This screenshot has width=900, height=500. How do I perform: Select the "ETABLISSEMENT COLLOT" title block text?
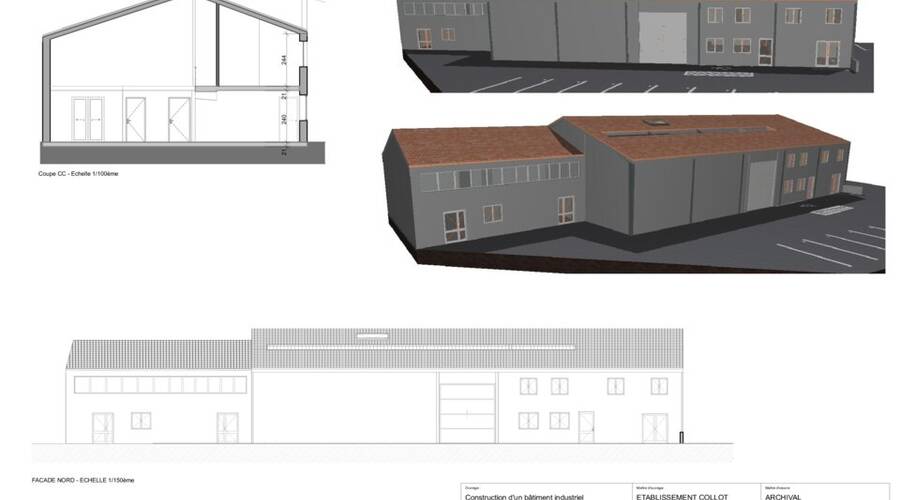[680, 496]
